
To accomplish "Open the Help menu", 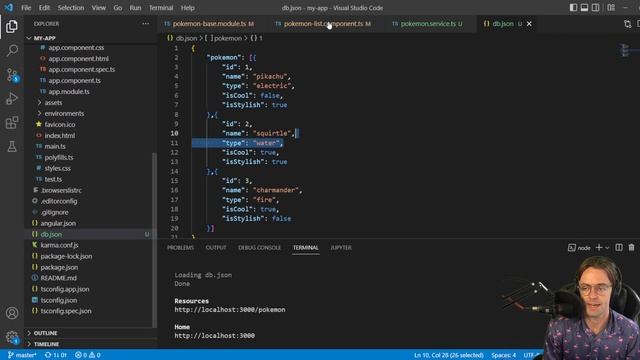I will point(187,8).
